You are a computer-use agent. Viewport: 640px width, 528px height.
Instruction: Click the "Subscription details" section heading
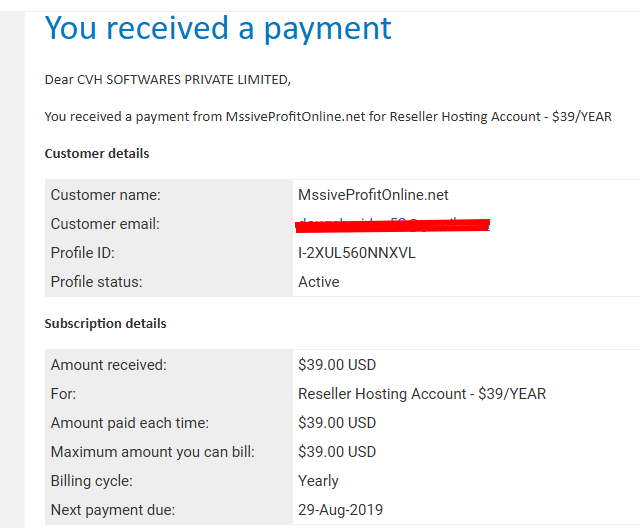pyautogui.click(x=105, y=324)
